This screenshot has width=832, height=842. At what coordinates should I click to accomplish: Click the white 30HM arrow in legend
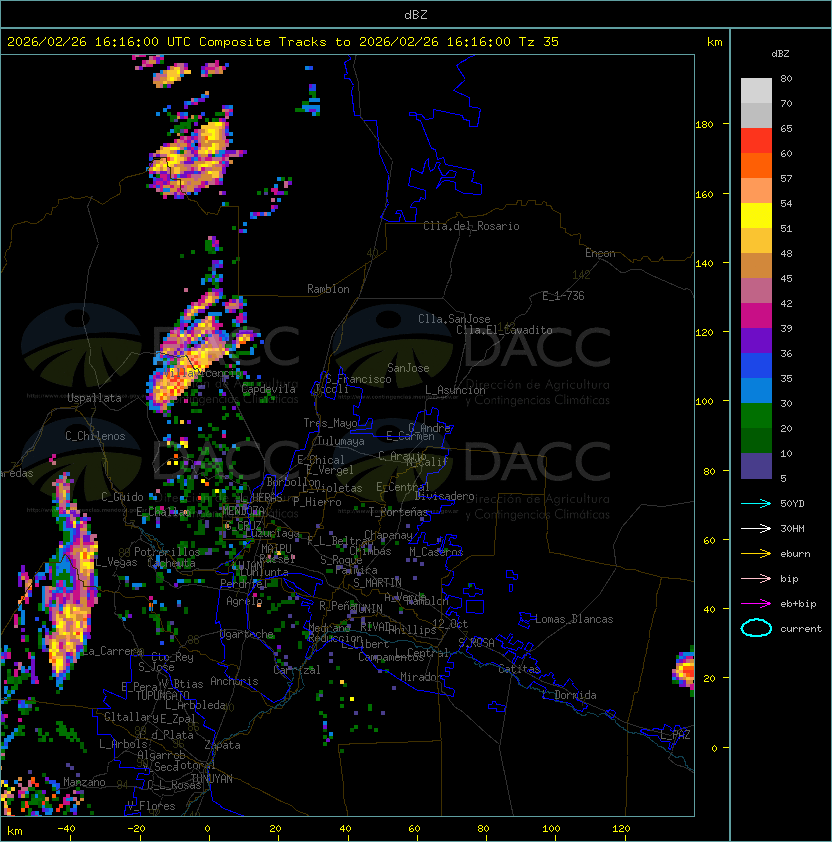[756, 528]
